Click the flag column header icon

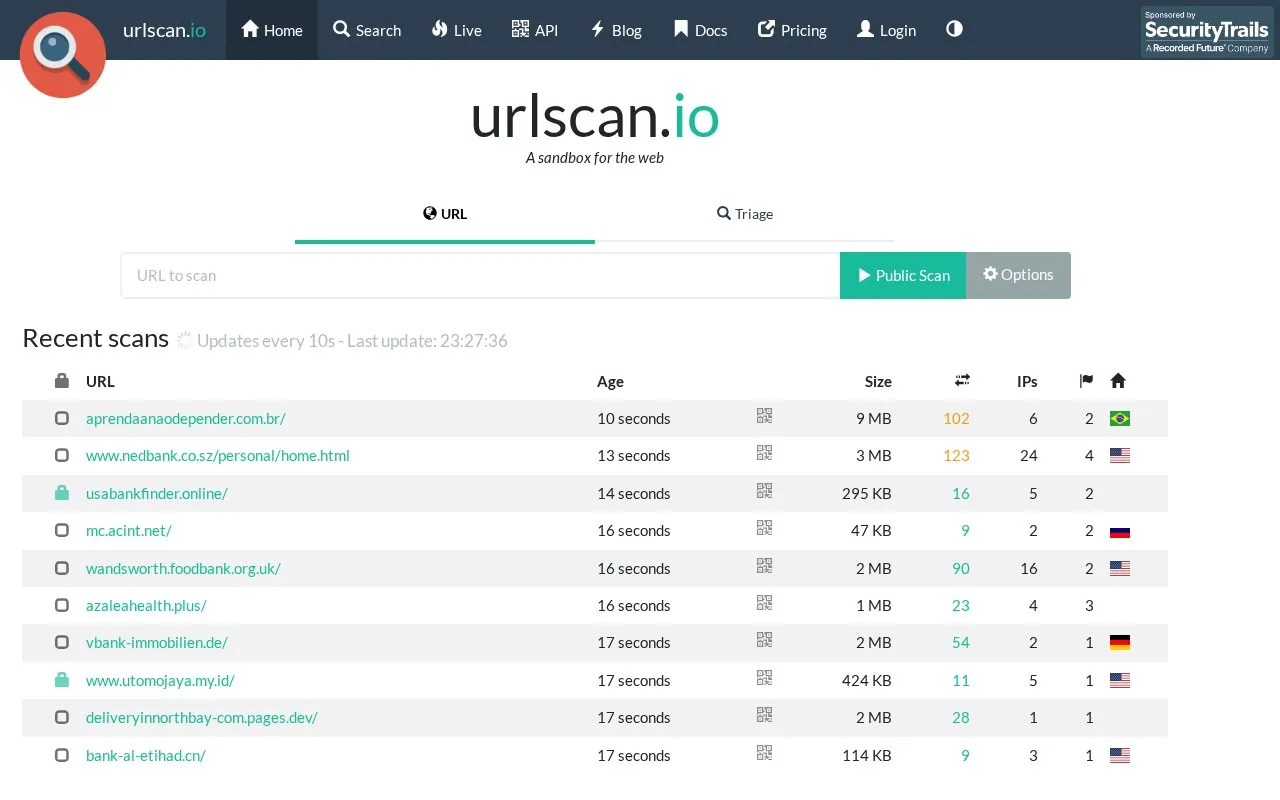point(1086,381)
